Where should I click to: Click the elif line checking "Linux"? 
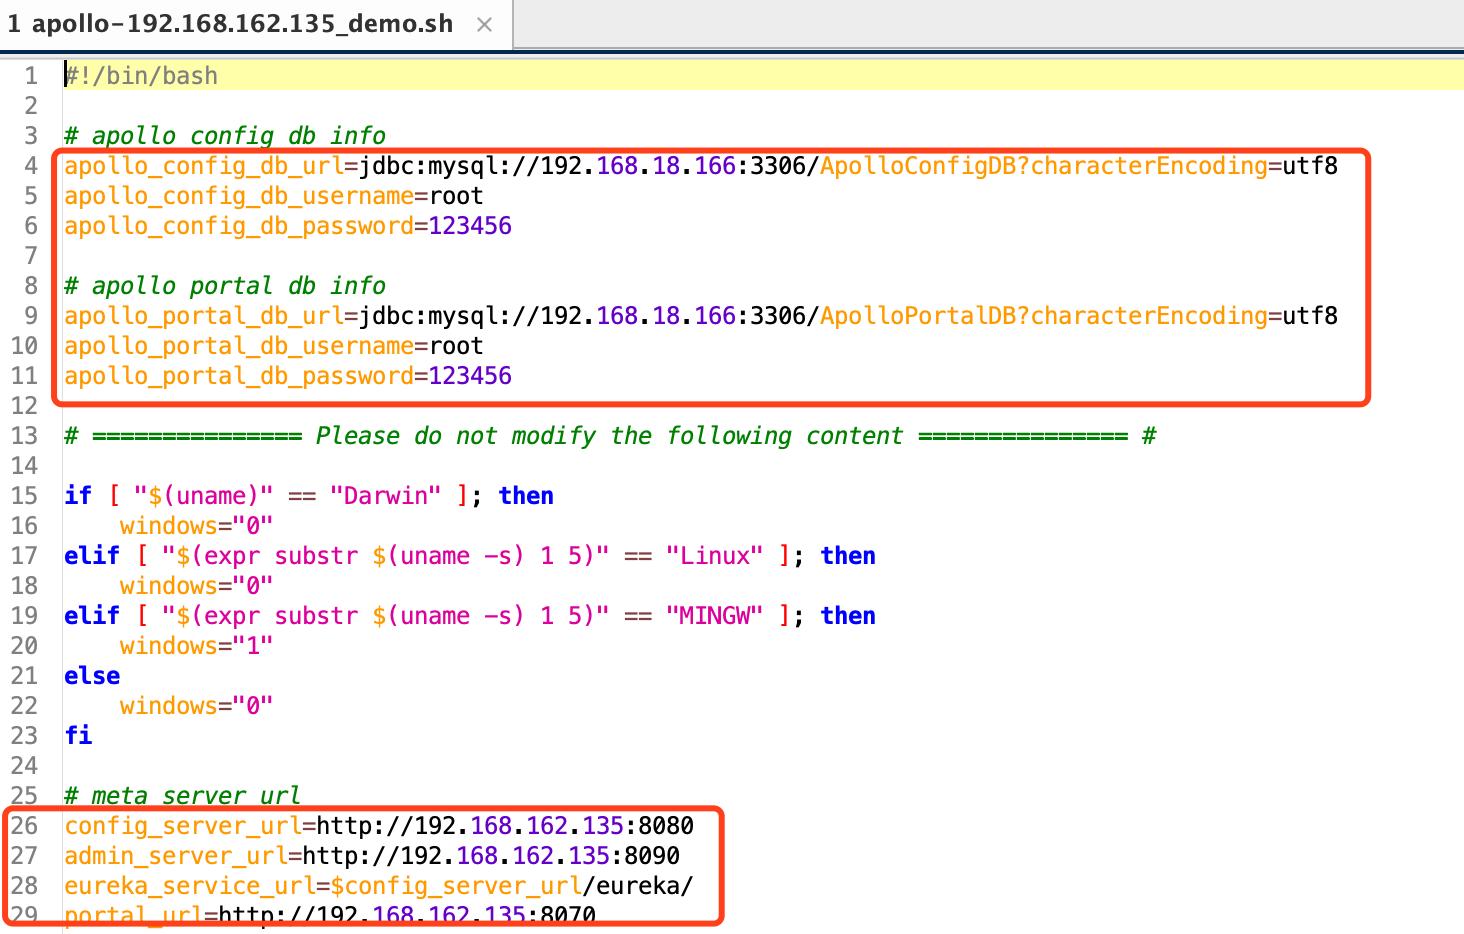[470, 556]
